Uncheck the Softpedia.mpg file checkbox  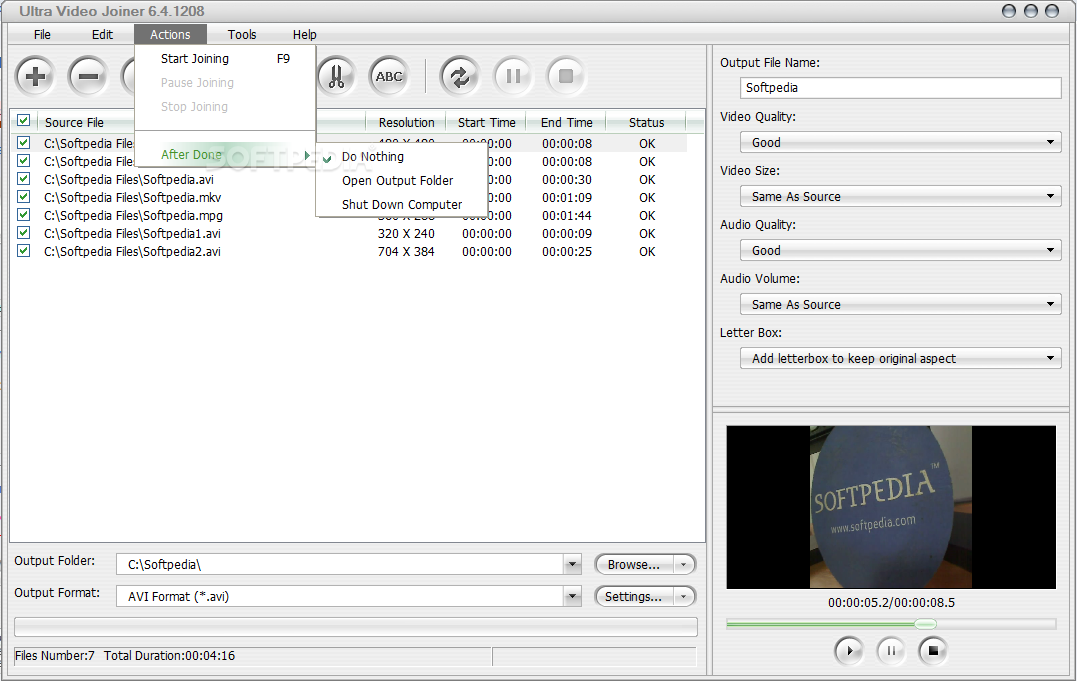[x=23, y=214]
